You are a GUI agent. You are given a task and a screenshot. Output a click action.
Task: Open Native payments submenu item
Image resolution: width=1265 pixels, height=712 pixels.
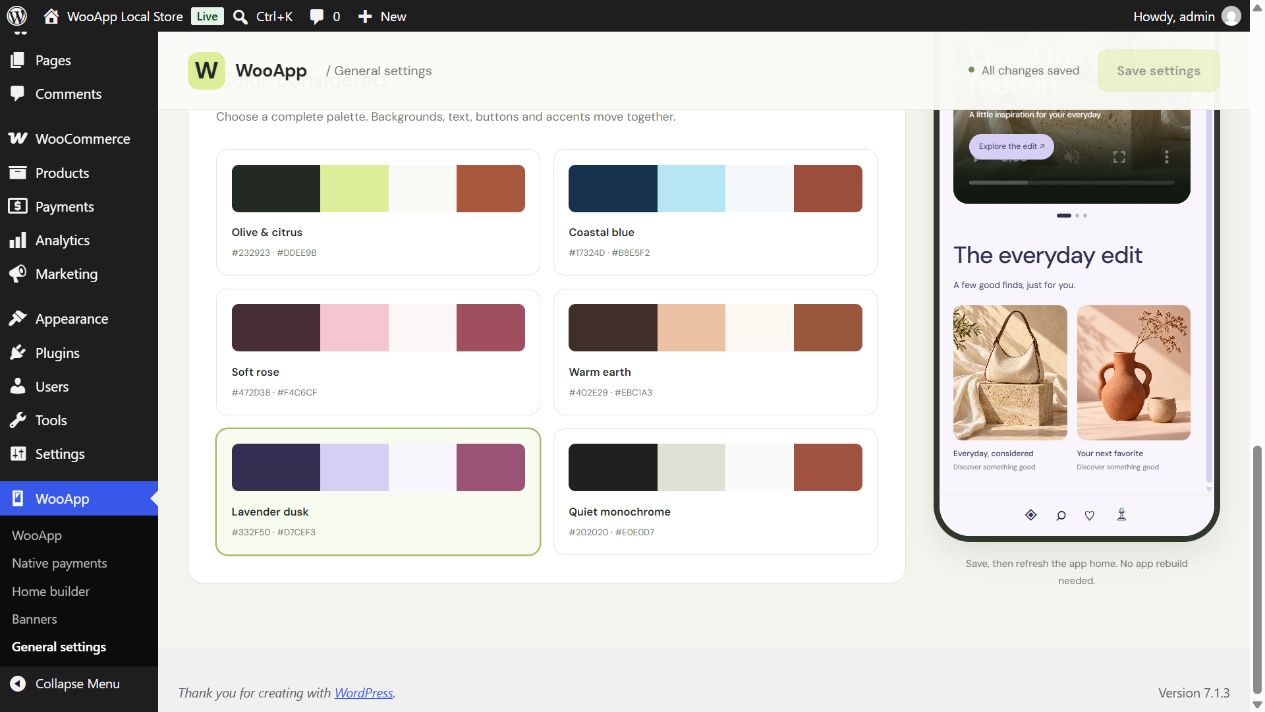tap(59, 563)
